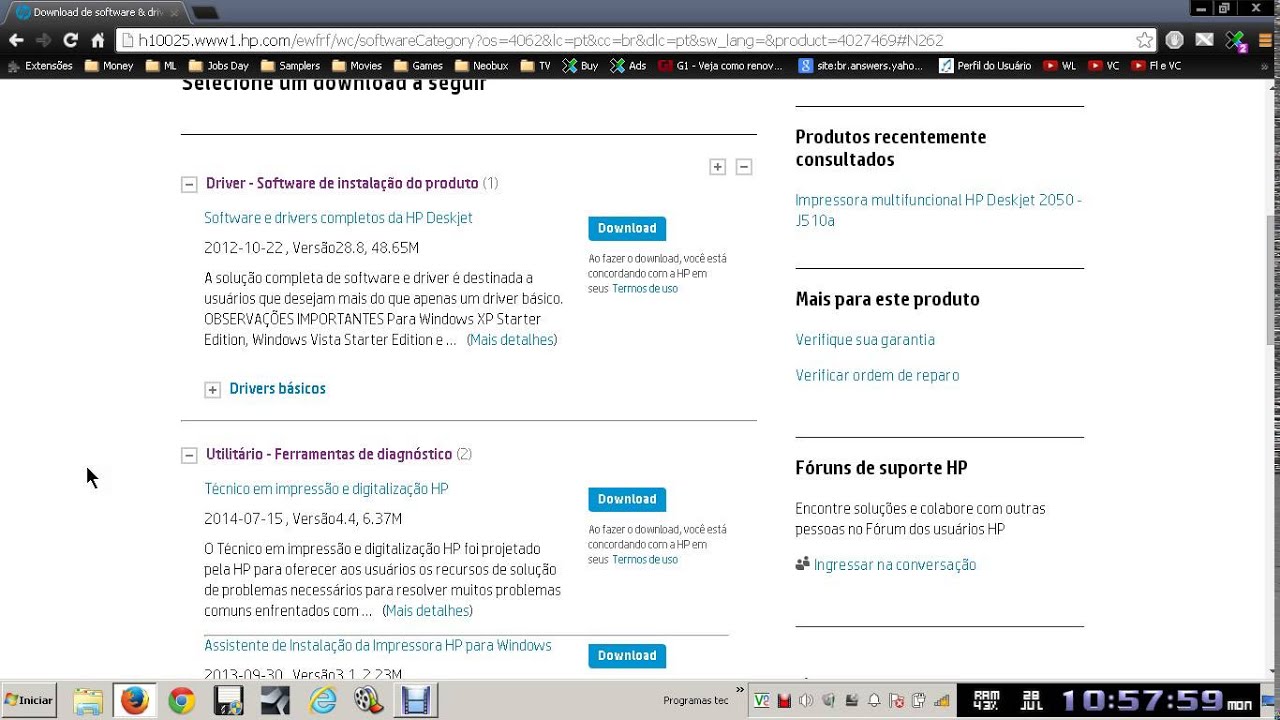This screenshot has width=1280, height=720.
Task: Go back using the browser back arrow
Action: (16, 41)
